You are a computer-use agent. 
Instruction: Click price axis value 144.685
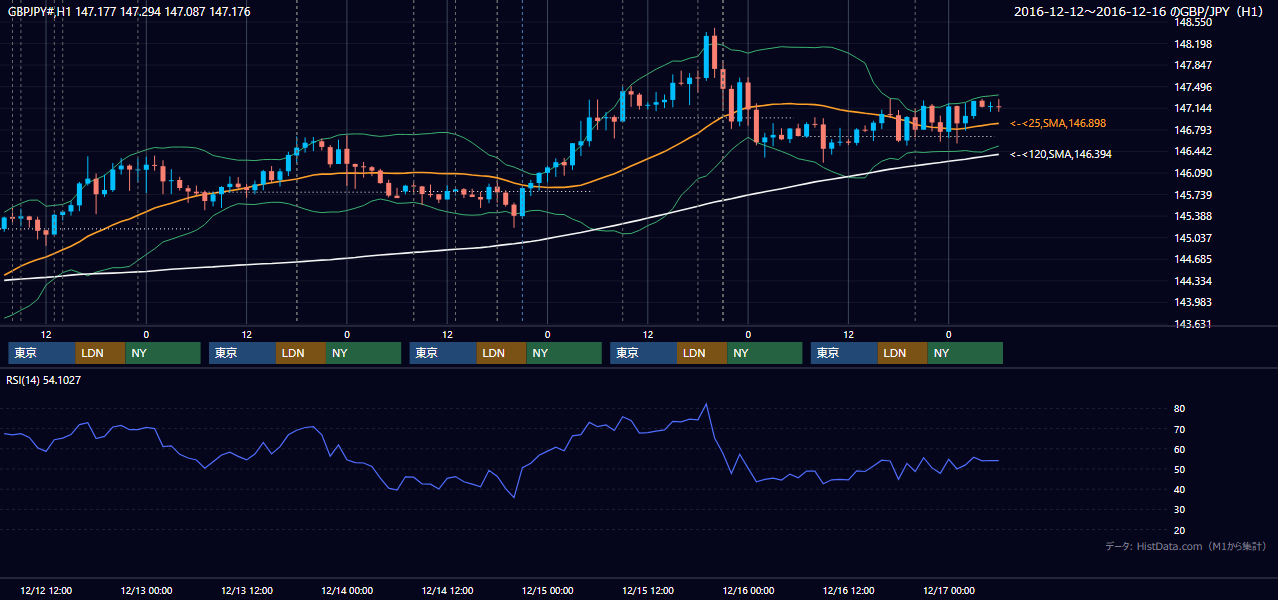1192,259
